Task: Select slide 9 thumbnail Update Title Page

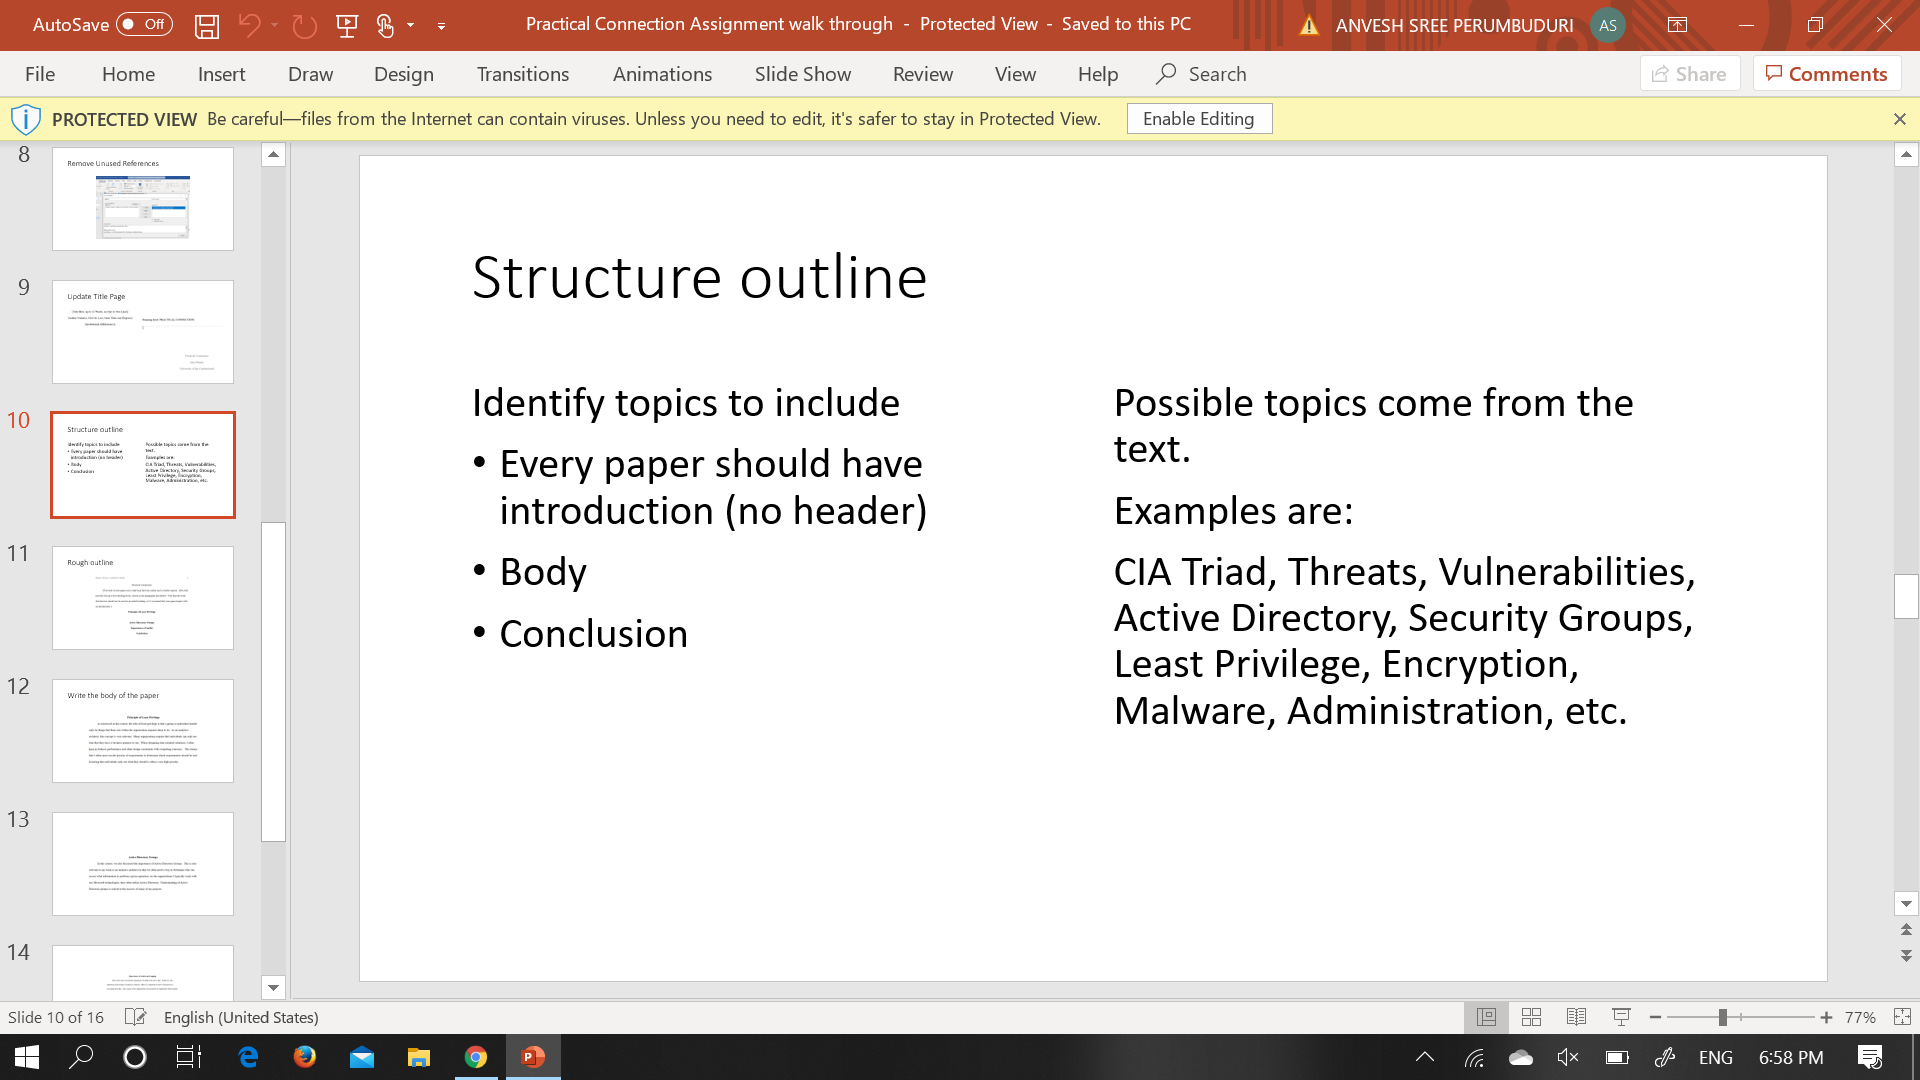Action: (x=143, y=332)
